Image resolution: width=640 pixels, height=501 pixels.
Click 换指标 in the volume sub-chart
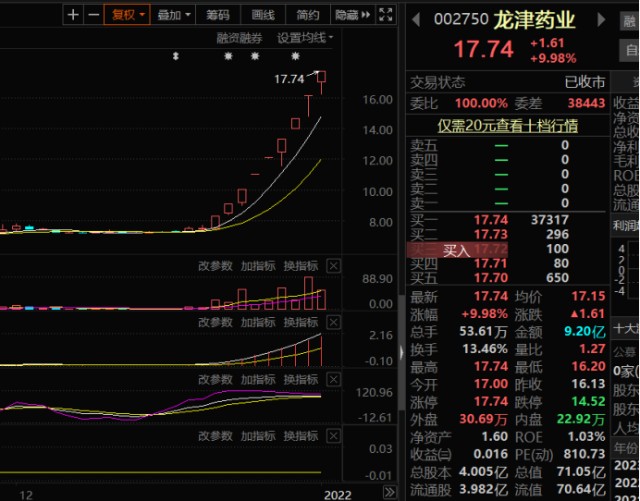click(300, 266)
